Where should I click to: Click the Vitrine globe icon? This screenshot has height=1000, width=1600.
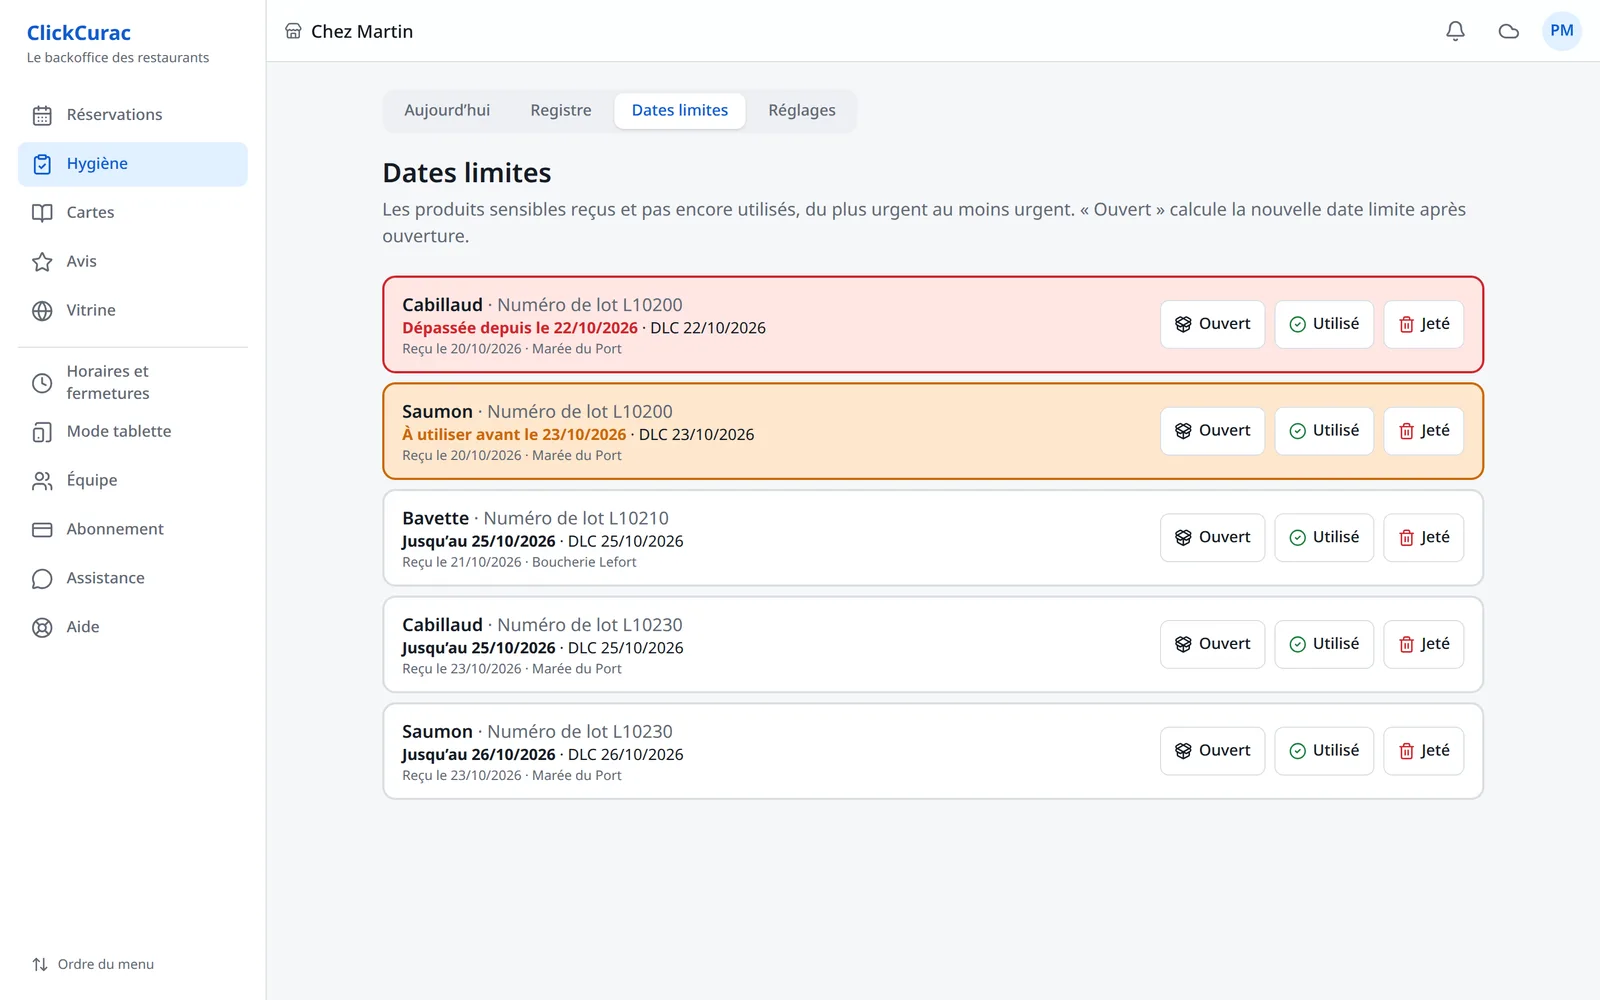(x=42, y=311)
